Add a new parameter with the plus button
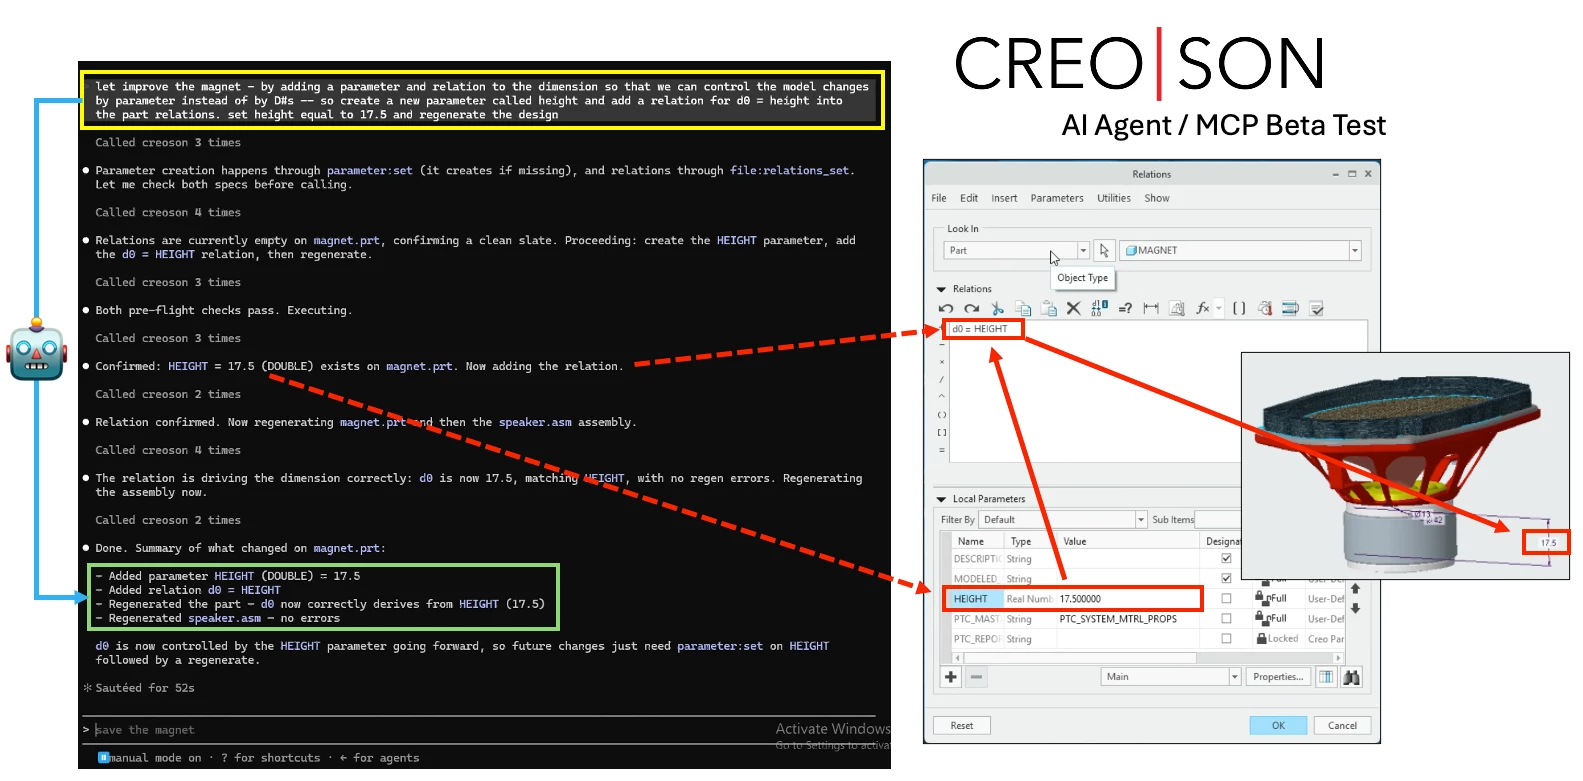Image resolution: width=1583 pixels, height=781 pixels. click(x=951, y=677)
